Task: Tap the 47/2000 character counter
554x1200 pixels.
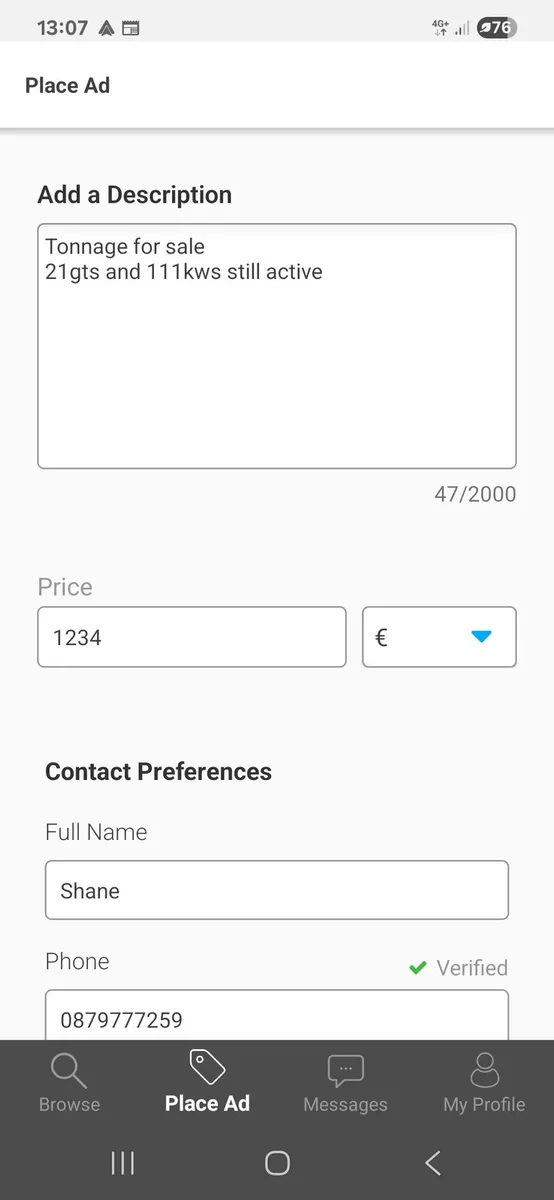Action: (x=475, y=494)
